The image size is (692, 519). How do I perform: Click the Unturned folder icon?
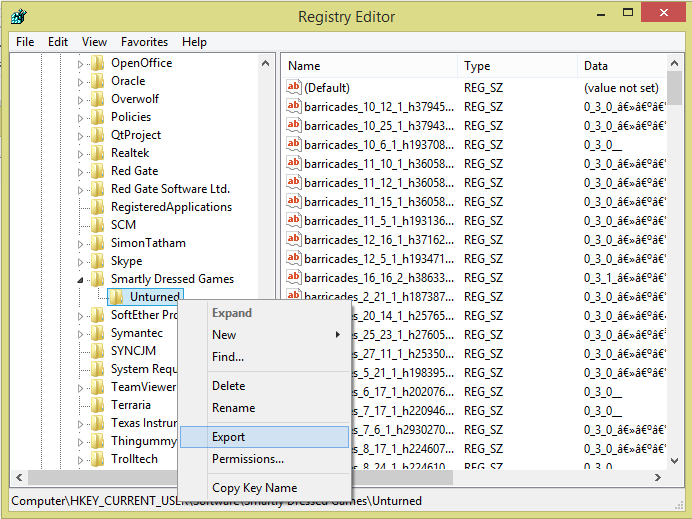(116, 297)
